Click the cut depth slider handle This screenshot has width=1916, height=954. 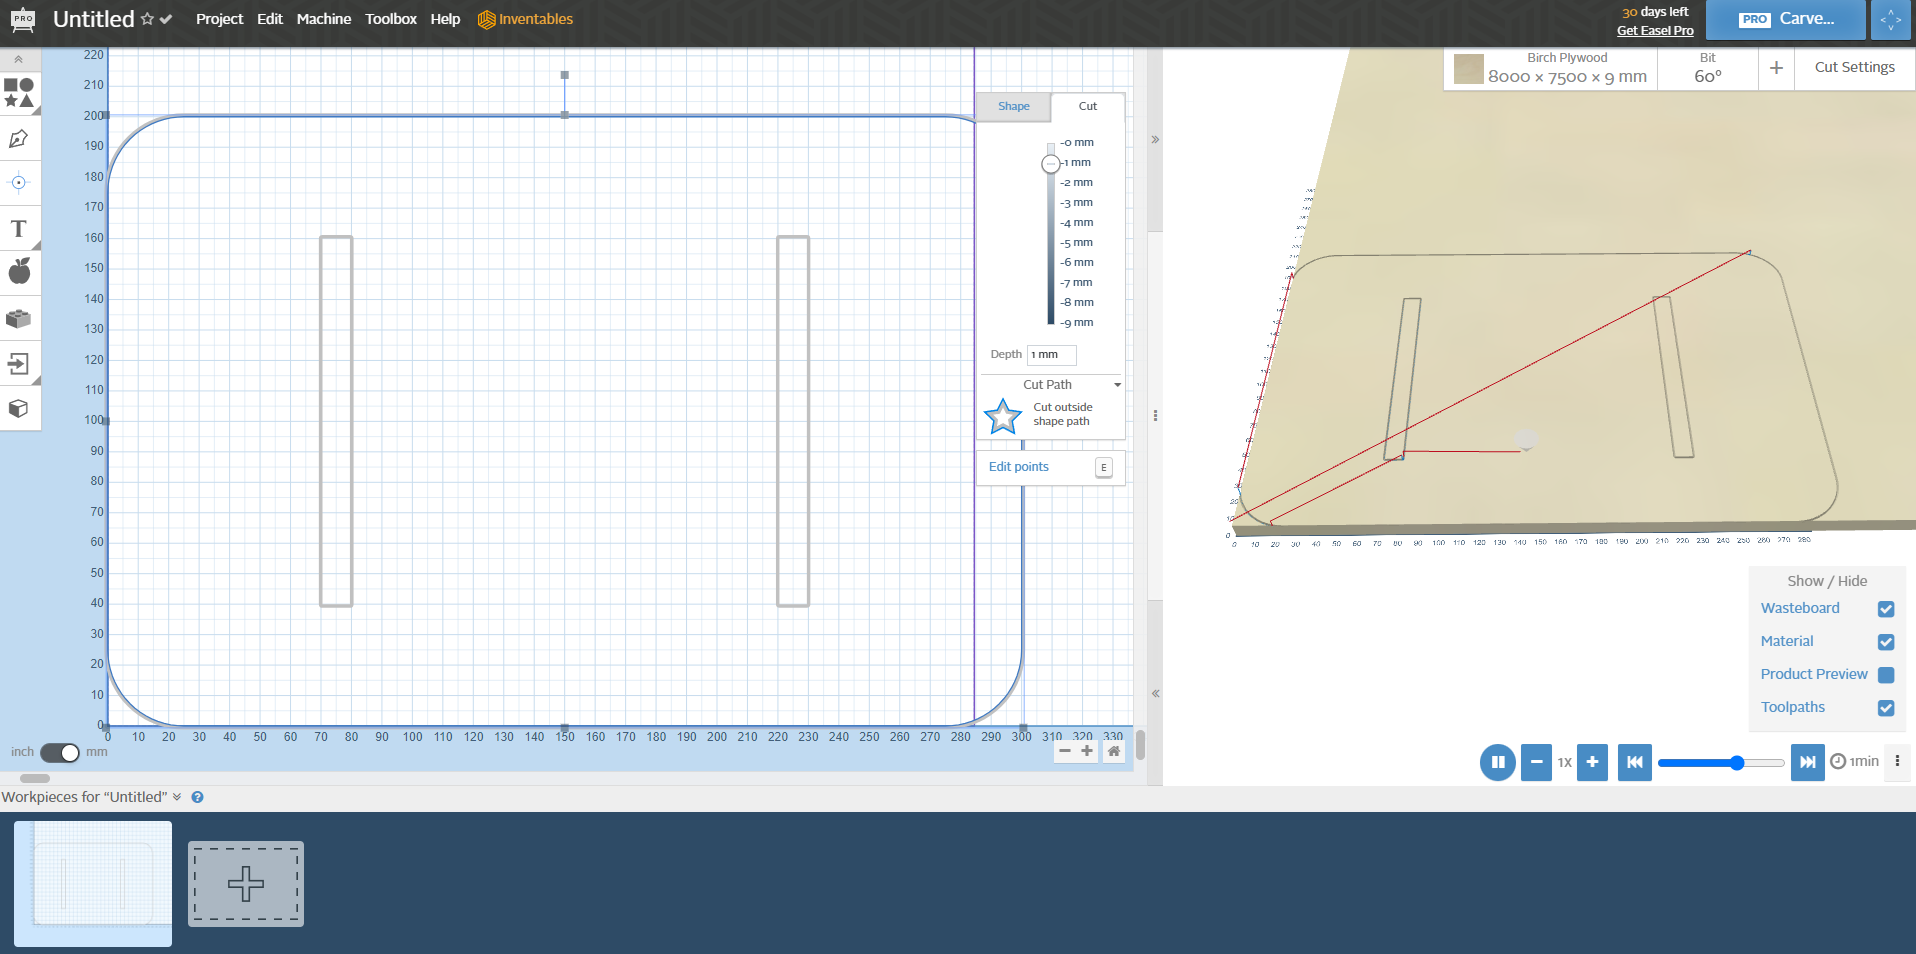[1050, 164]
